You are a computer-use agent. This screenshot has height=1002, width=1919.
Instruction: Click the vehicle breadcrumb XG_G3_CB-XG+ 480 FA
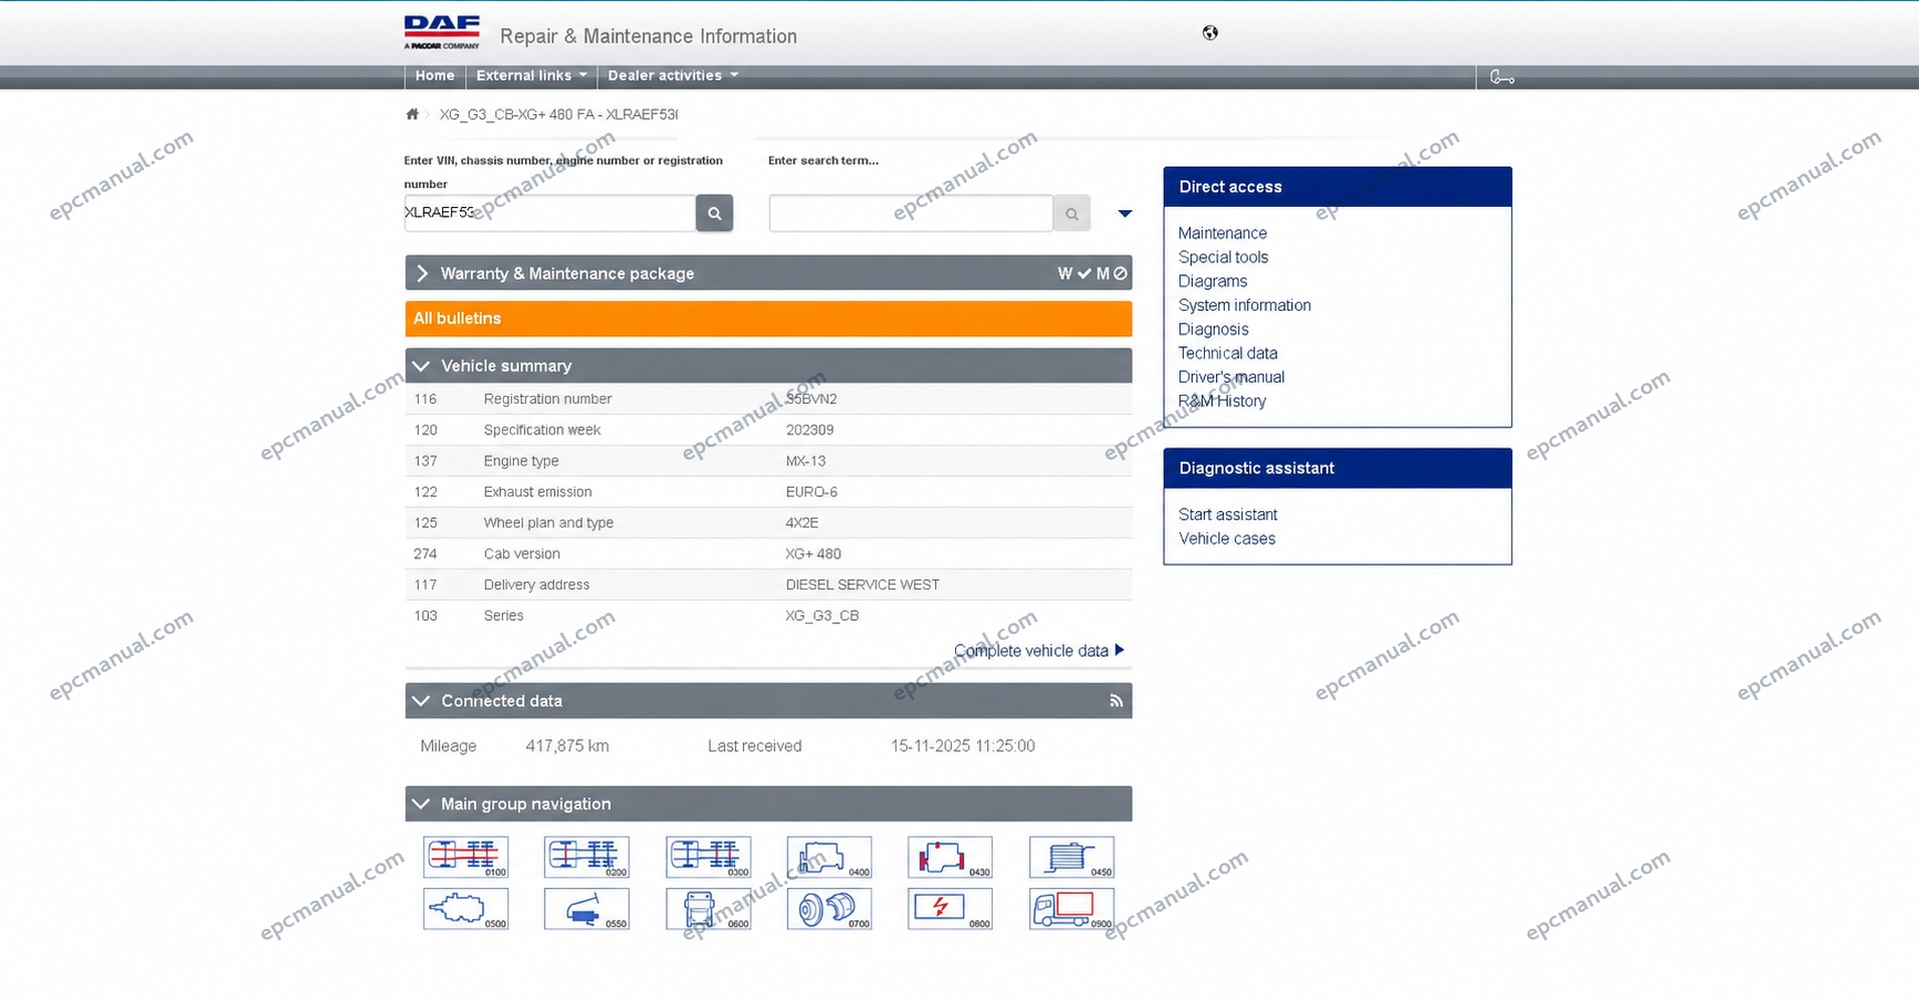coord(558,114)
